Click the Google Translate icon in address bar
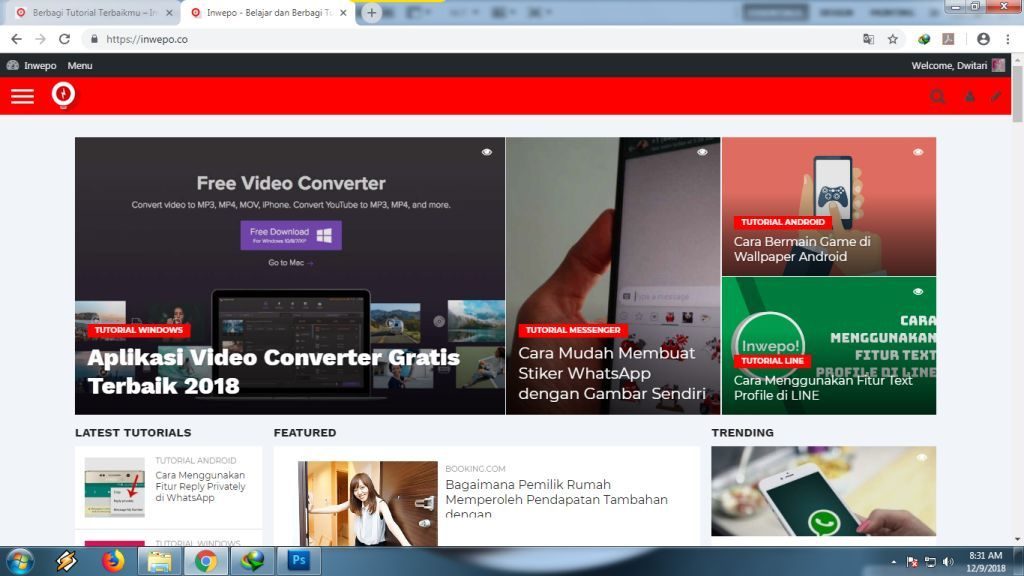 pos(868,39)
